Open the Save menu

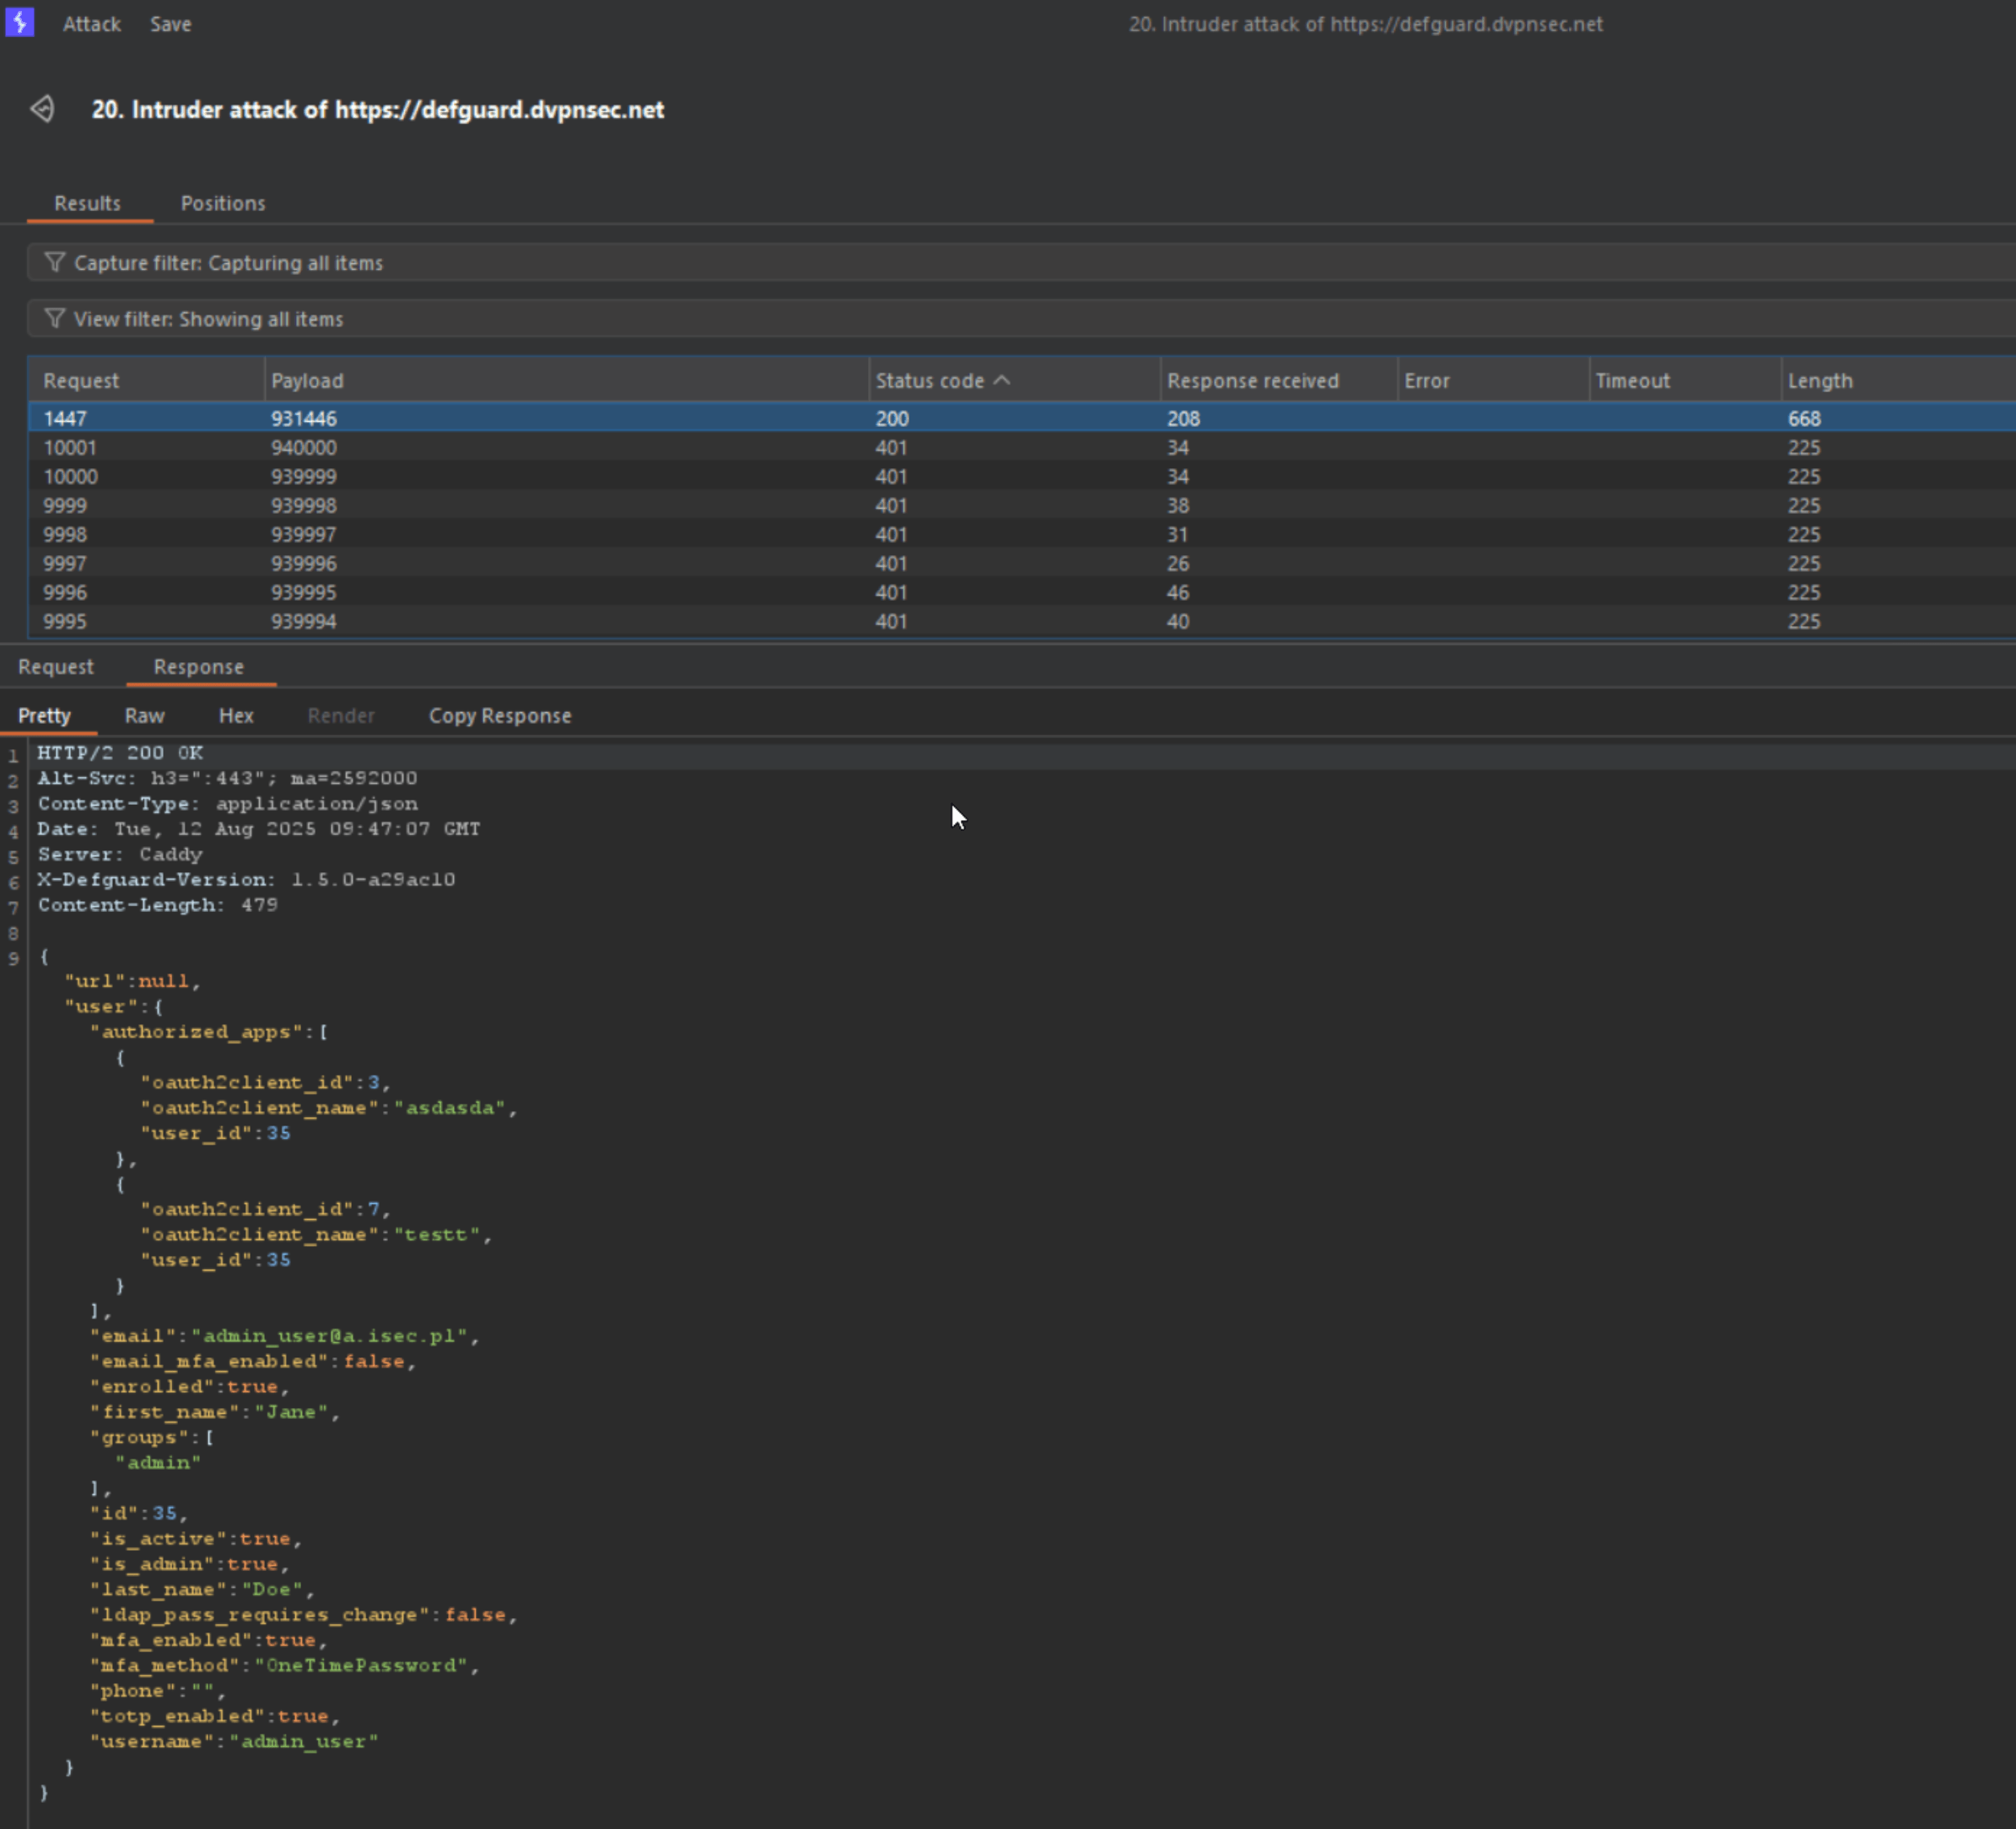click(170, 24)
